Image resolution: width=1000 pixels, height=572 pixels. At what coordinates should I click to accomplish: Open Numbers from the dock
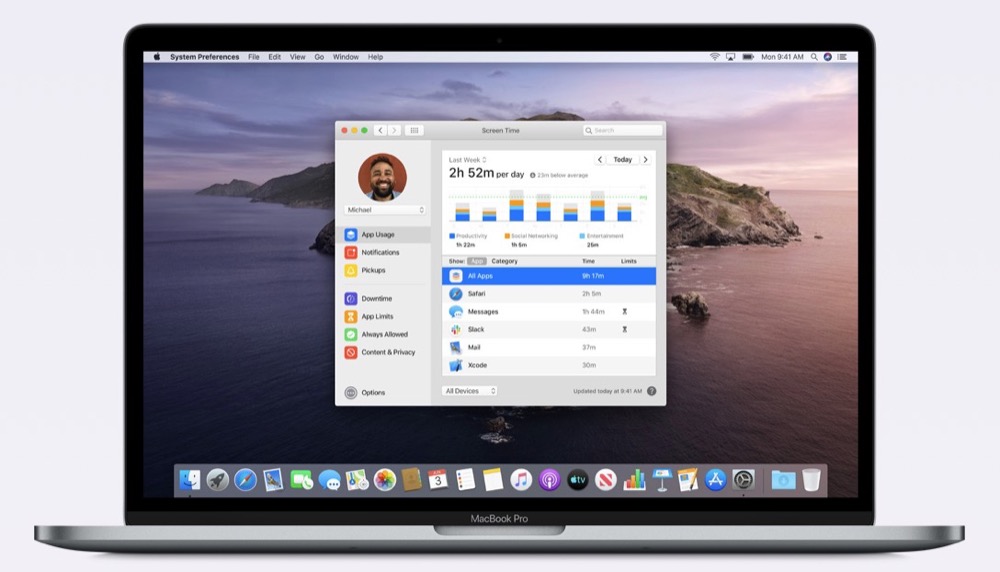[634, 480]
